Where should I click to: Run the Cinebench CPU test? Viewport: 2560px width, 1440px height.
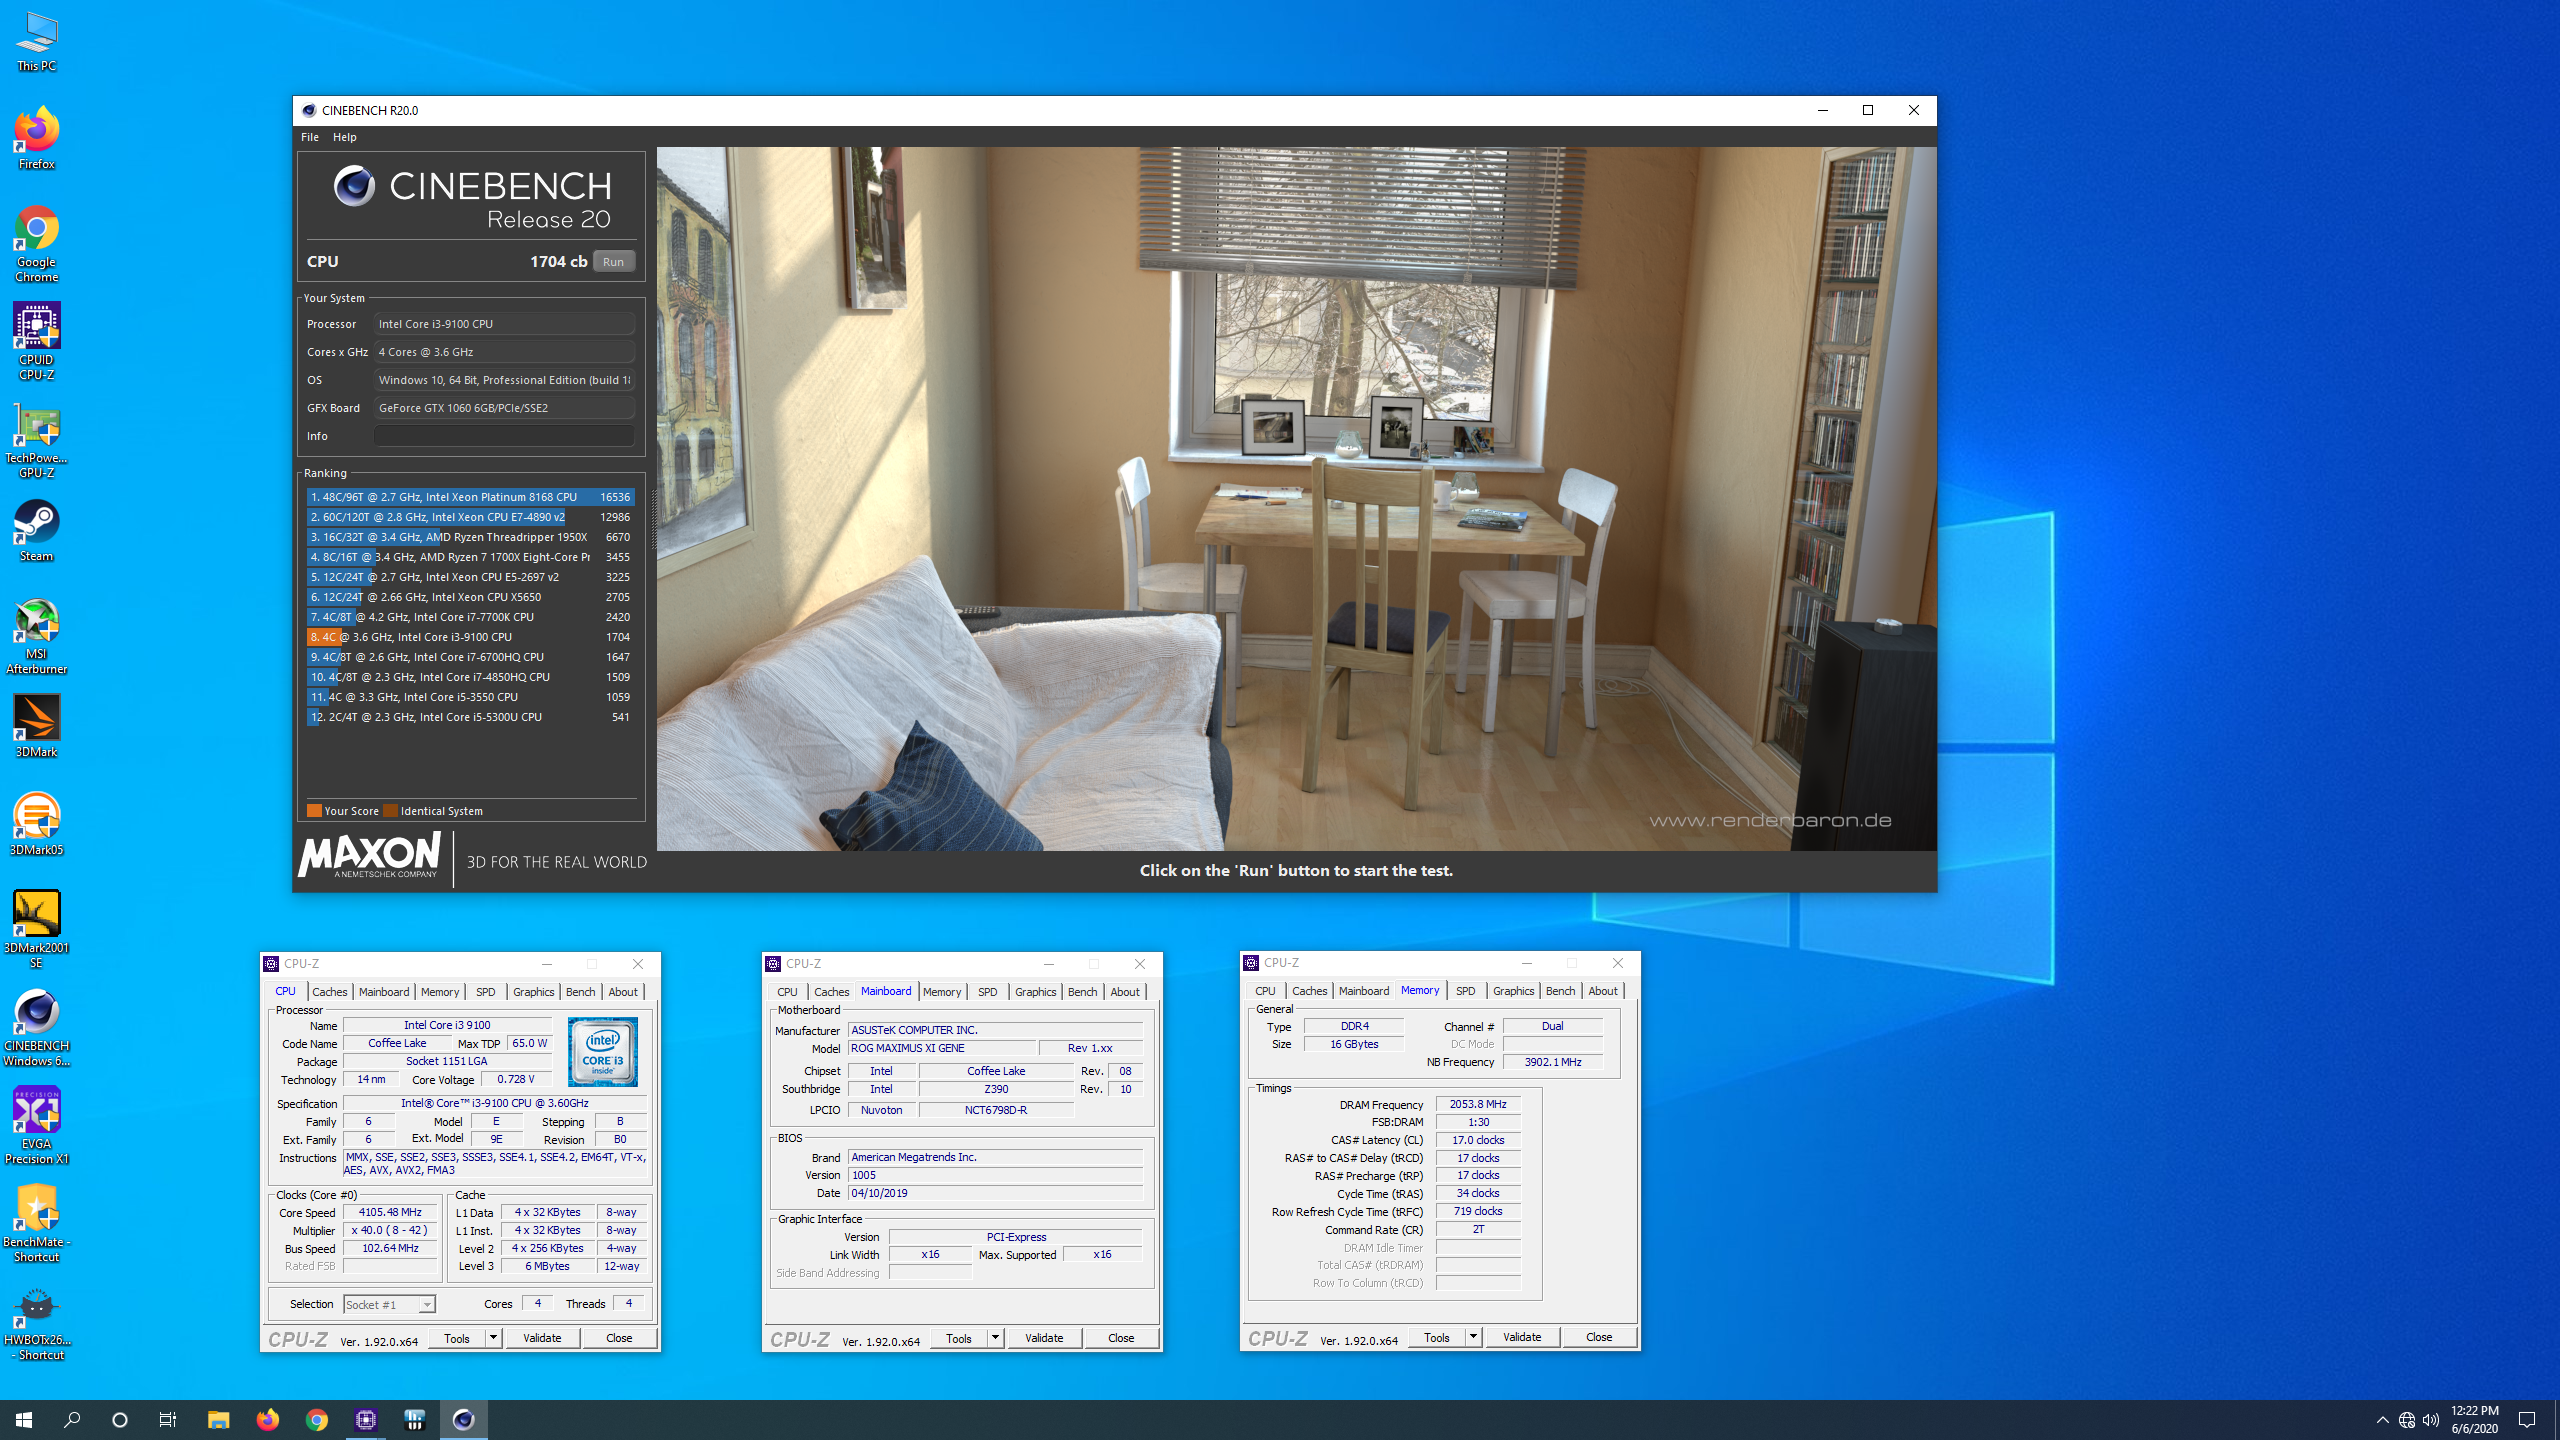click(x=613, y=261)
